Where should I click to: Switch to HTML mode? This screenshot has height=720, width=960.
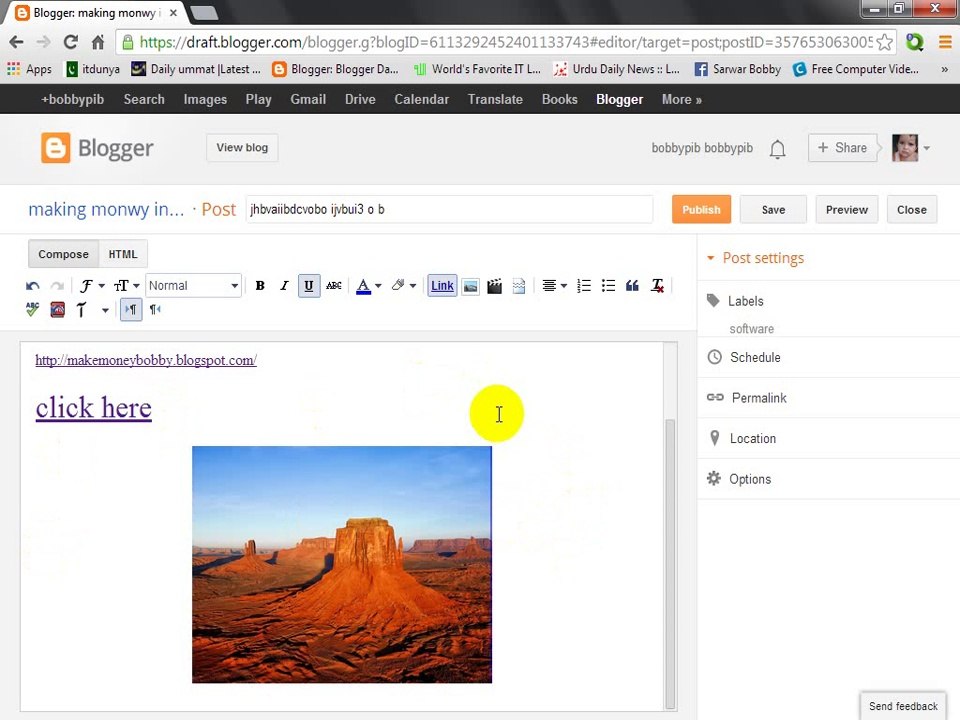pyautogui.click(x=123, y=254)
